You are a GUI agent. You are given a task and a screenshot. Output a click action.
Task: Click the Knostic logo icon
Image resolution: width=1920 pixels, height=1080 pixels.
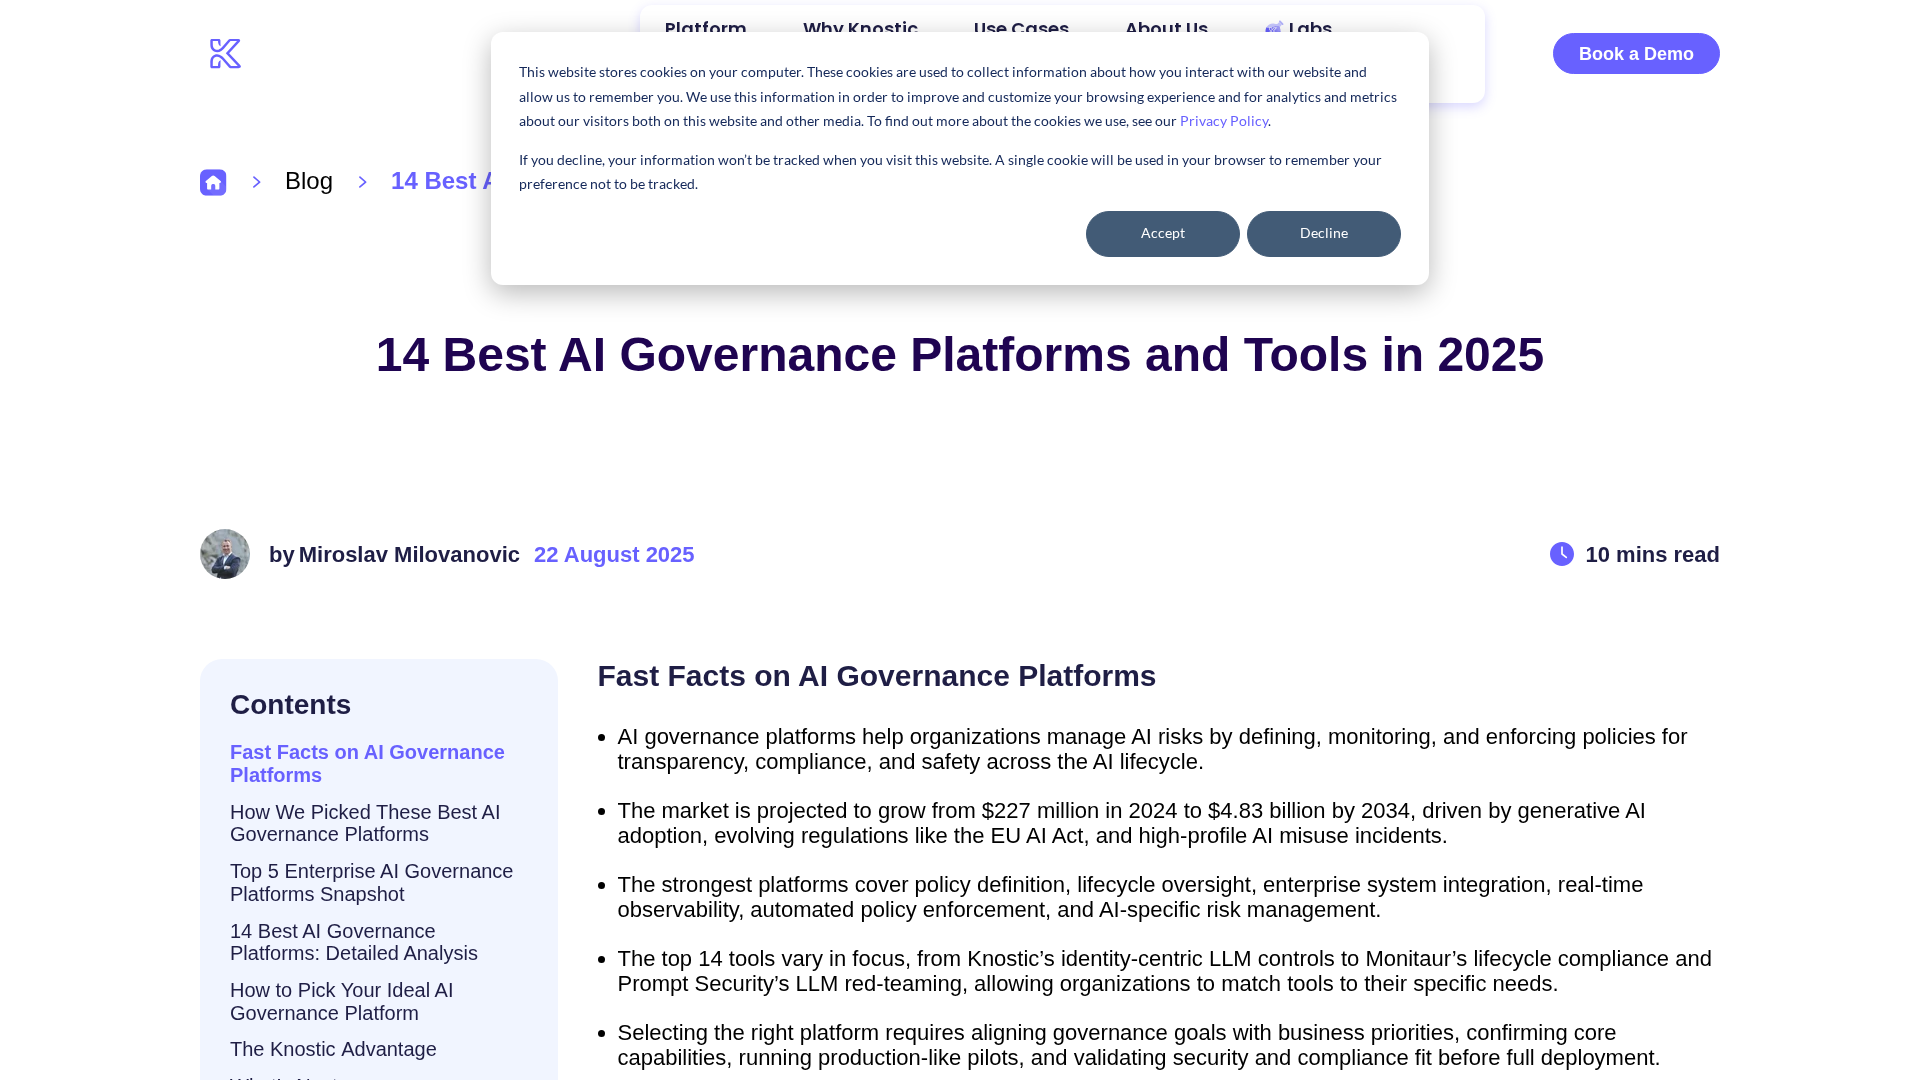(225, 54)
